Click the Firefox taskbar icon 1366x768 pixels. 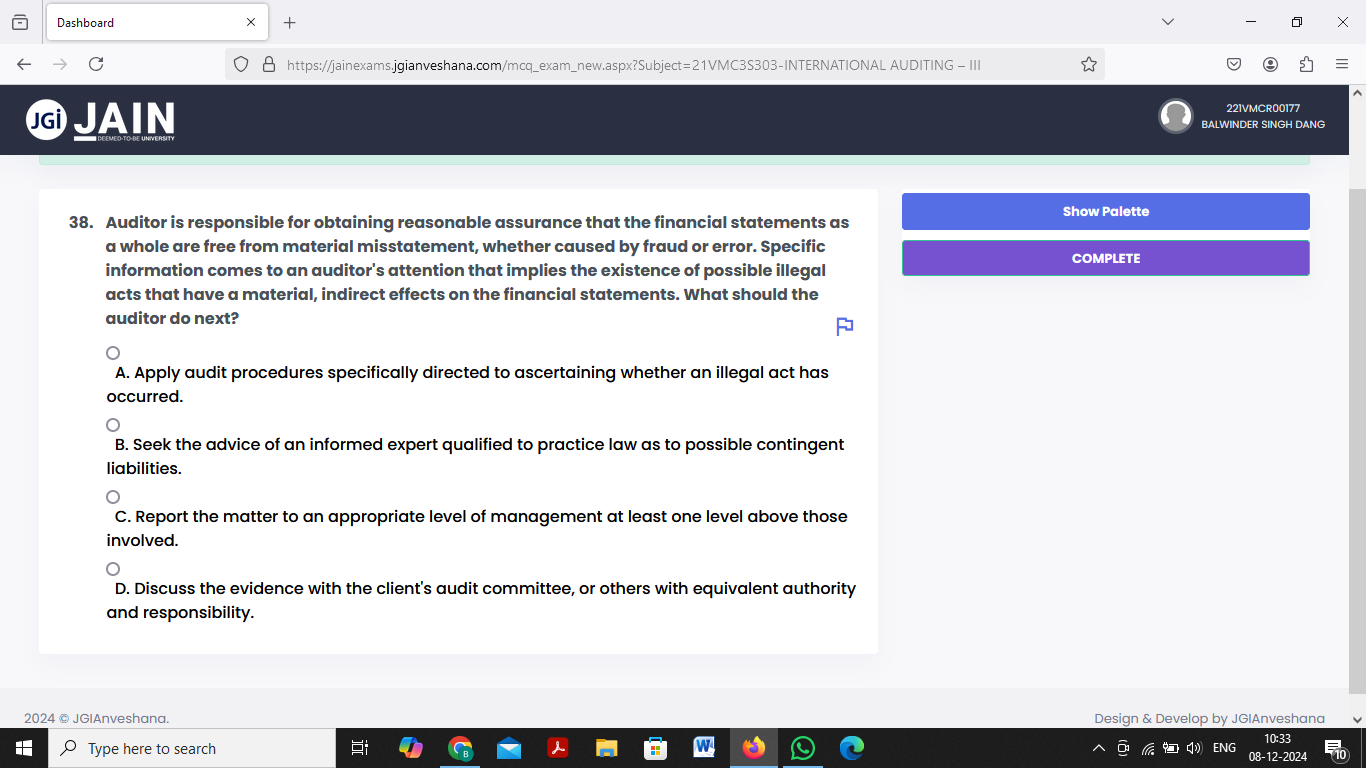(x=753, y=748)
